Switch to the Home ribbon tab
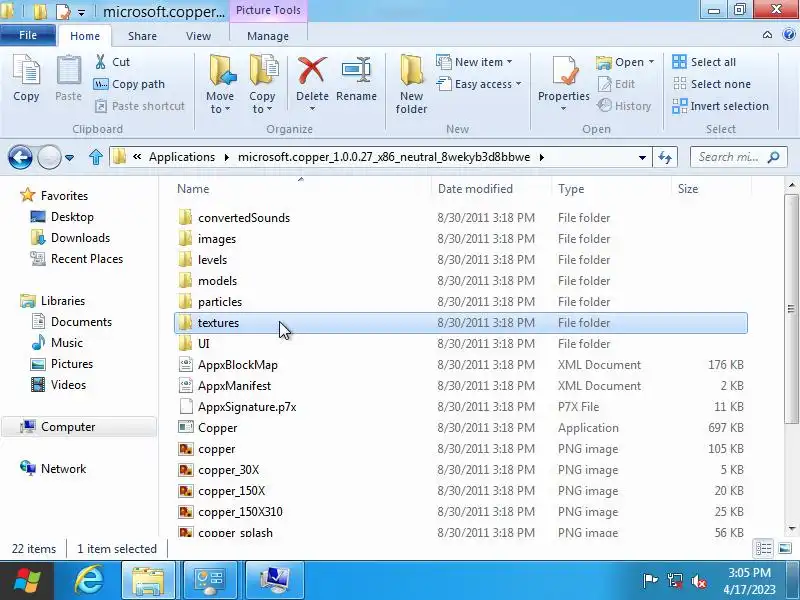Viewport: 800px width, 600px height. (85, 36)
